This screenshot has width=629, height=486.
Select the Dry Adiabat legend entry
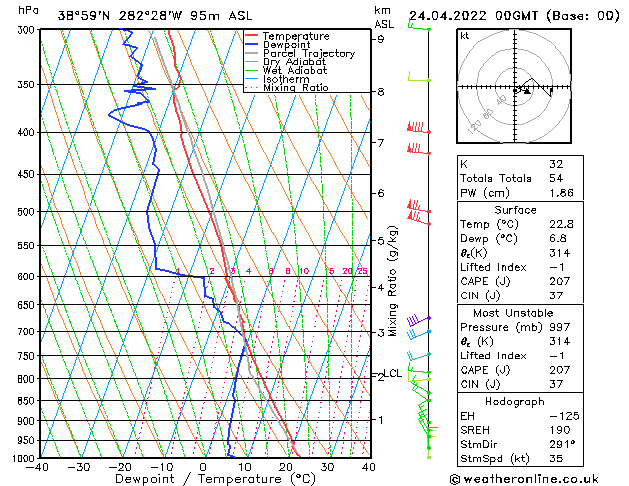pyautogui.click(x=285, y=62)
